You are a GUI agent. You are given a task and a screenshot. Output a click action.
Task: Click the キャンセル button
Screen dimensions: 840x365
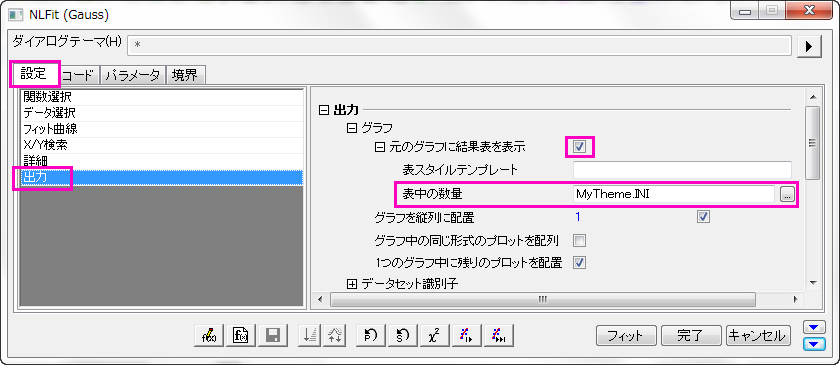click(758, 336)
